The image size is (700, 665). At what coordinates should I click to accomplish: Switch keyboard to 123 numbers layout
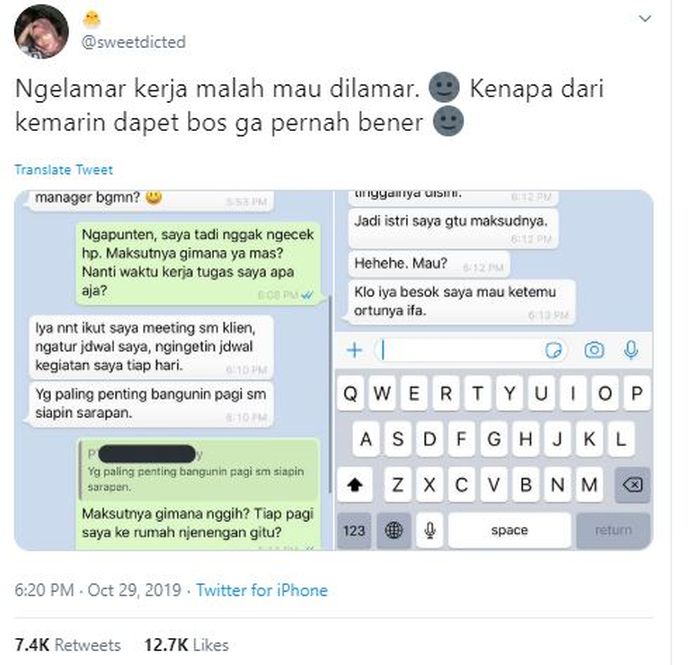coord(354,530)
